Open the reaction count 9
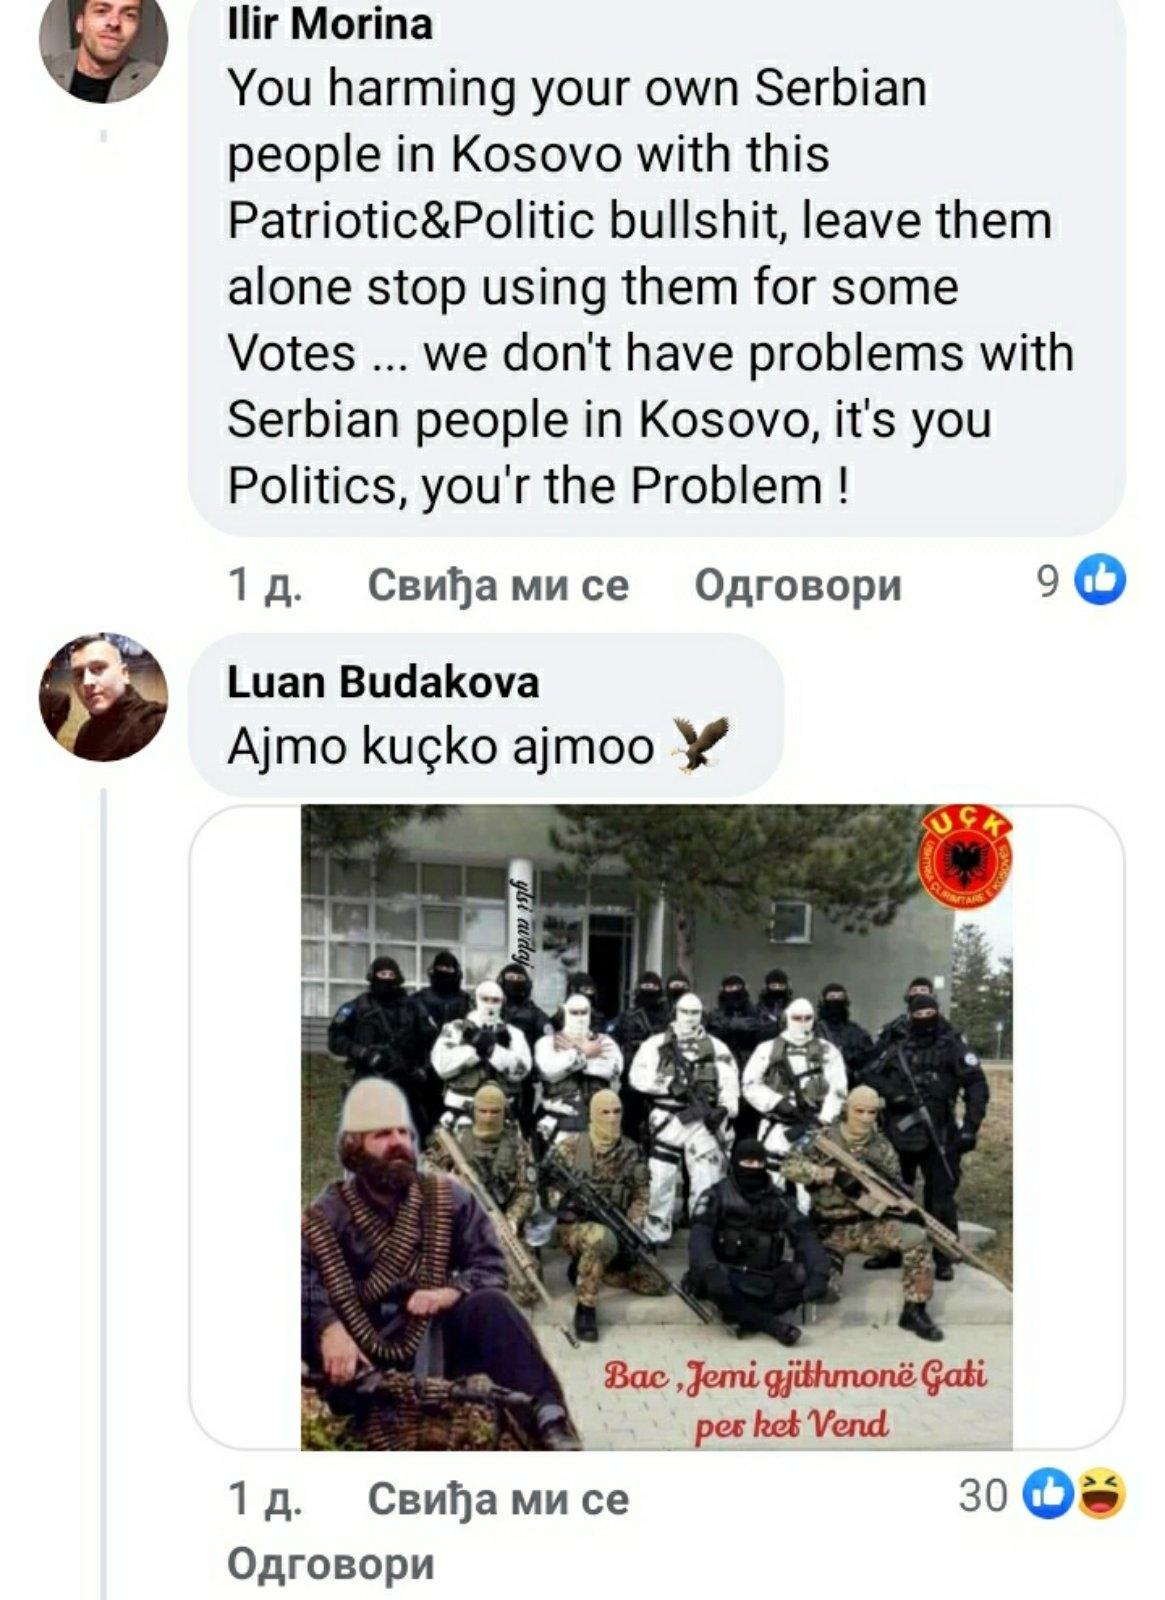The height and width of the screenshot is (1600, 1165). pyautogui.click(x=1047, y=581)
